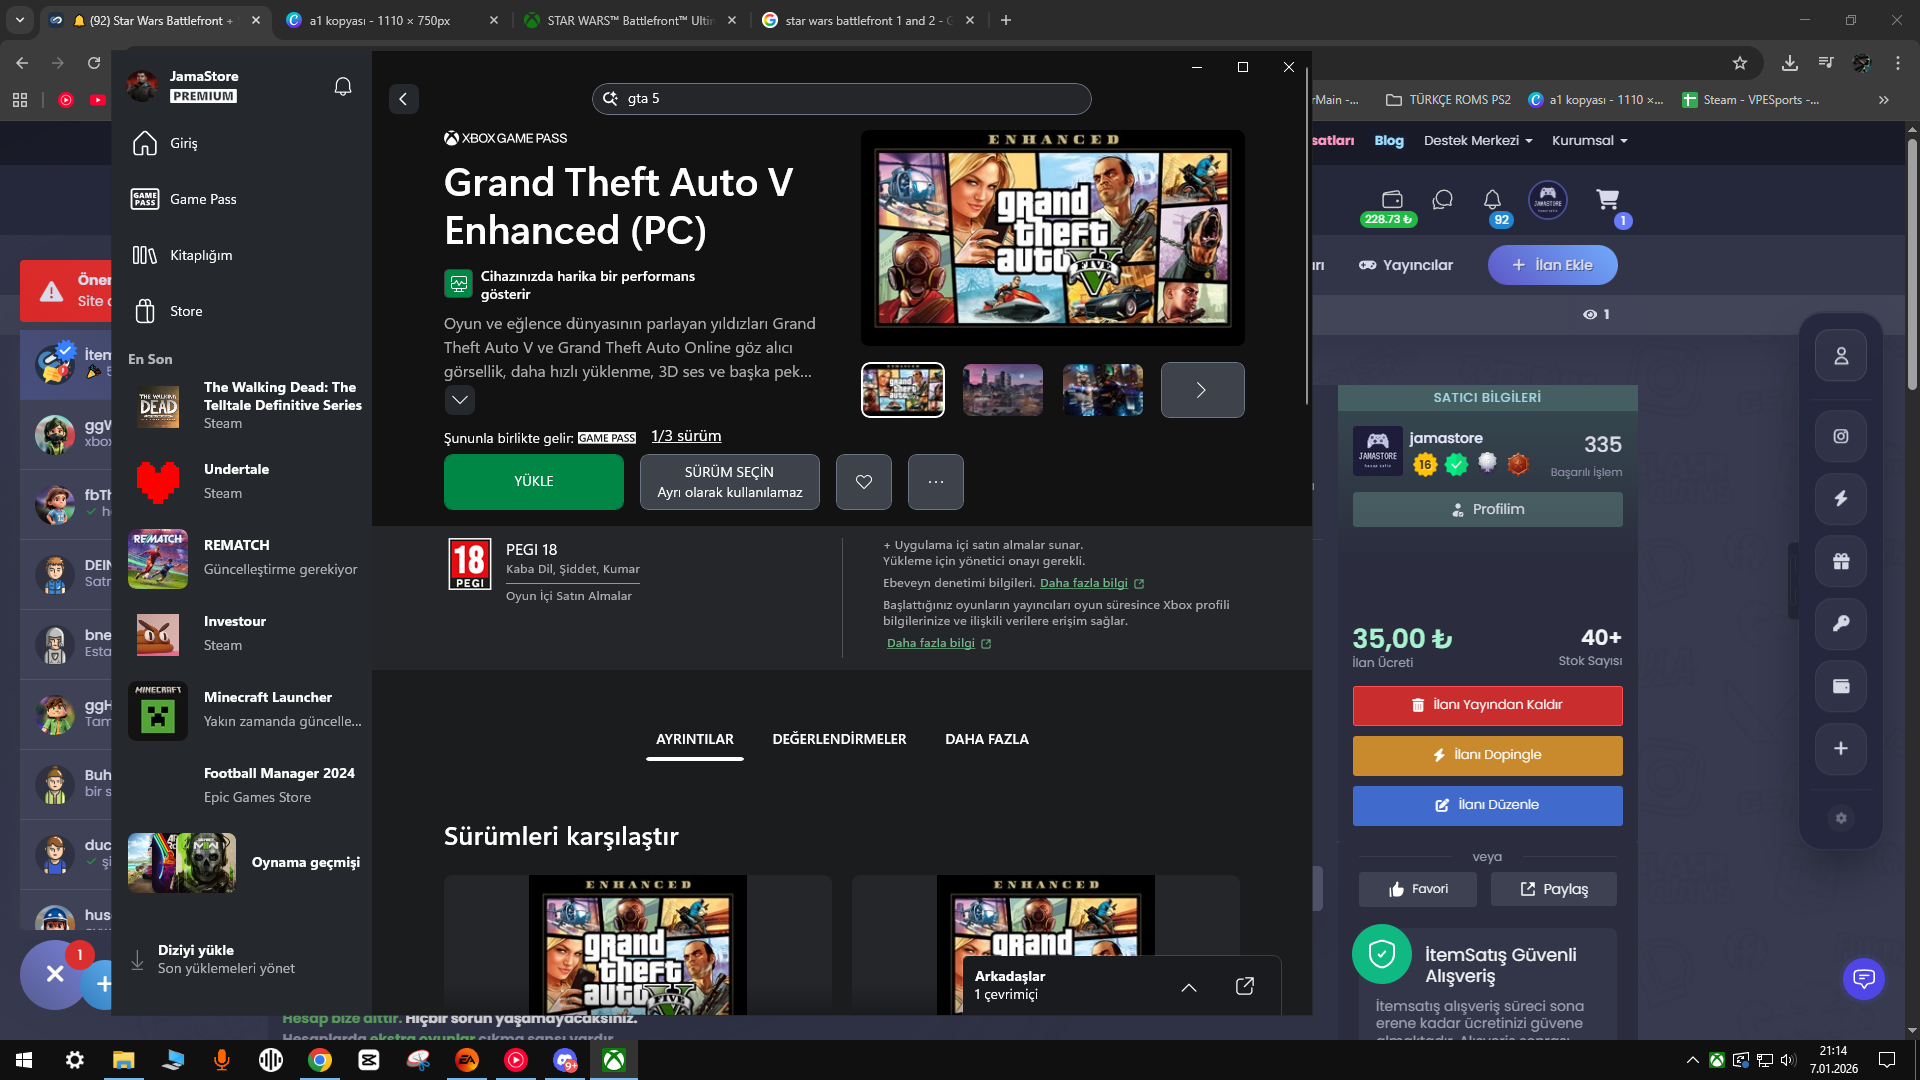Open the three-dot more options button

point(936,482)
